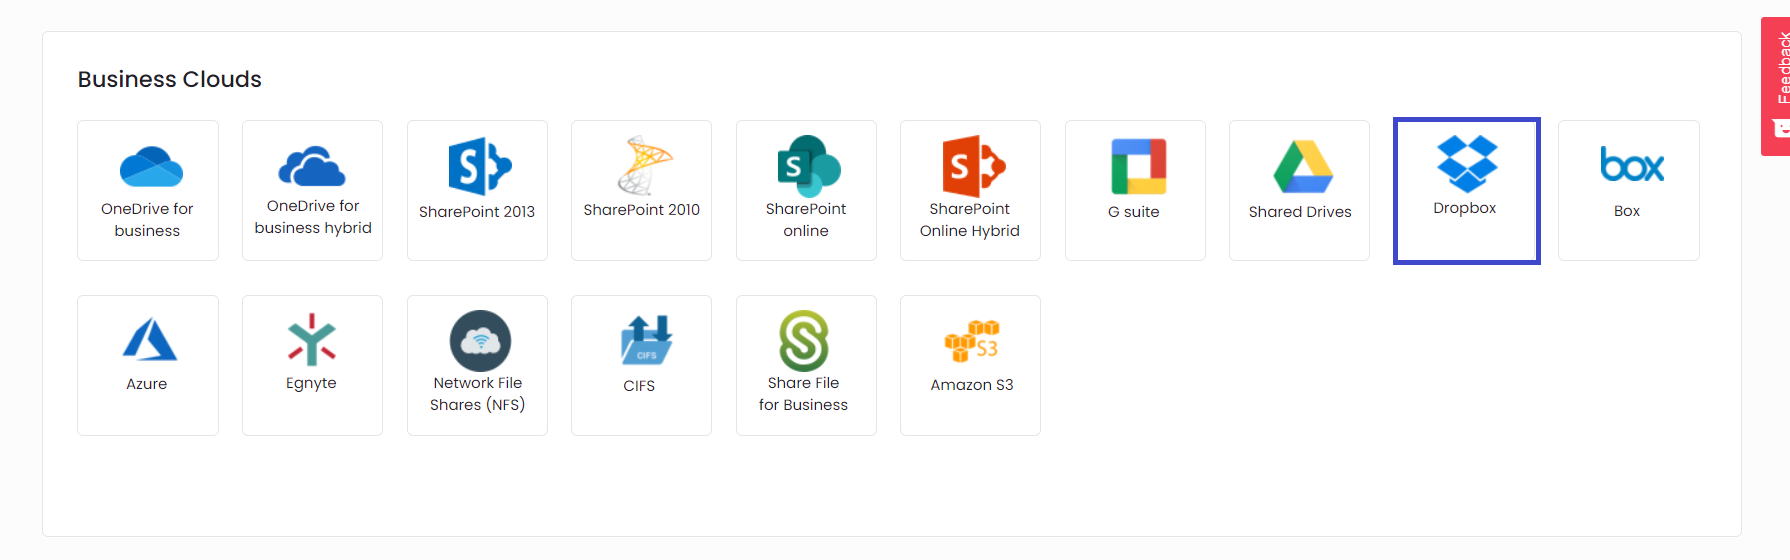Click the Dropbox text label
Image resolution: width=1790 pixels, height=560 pixels.
[1464, 208]
